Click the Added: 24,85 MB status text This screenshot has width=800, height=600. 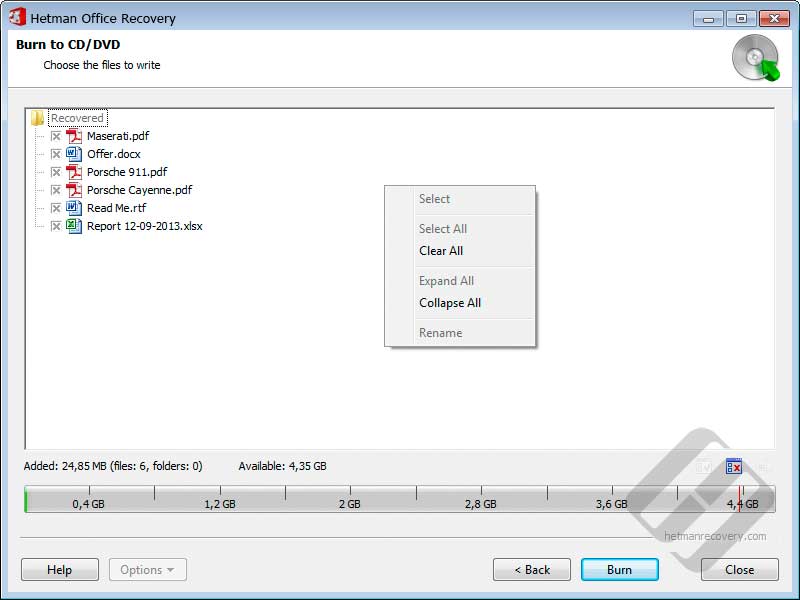pos(113,466)
